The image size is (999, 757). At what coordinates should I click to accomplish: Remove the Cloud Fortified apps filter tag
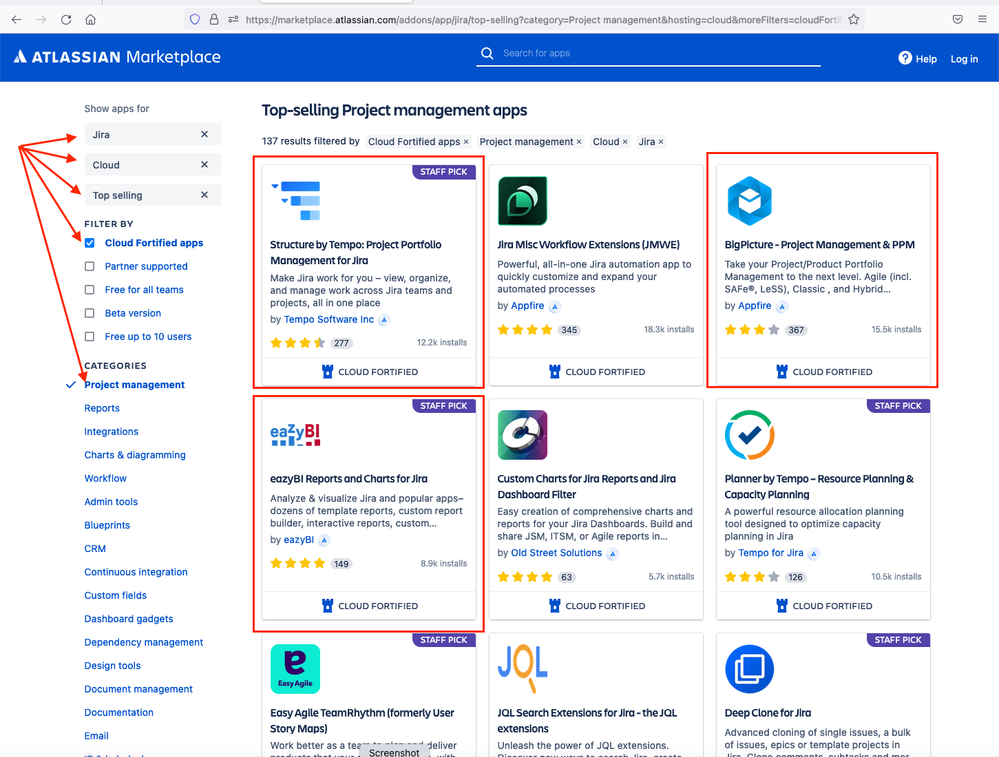[x=466, y=141]
